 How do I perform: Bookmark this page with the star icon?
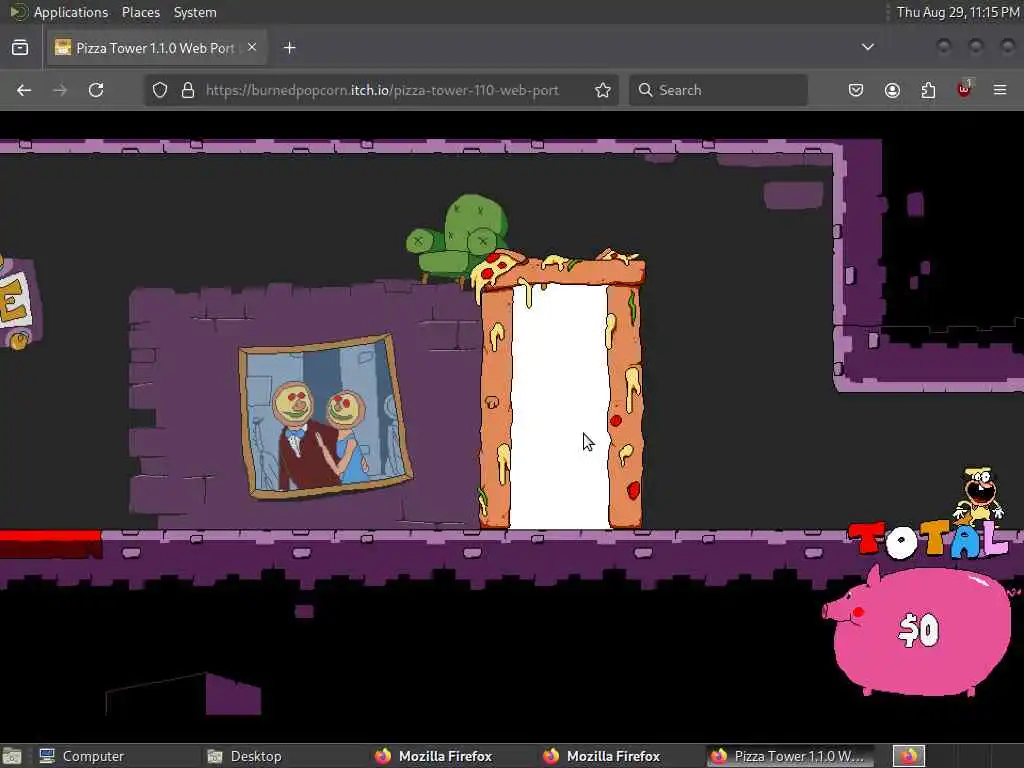pyautogui.click(x=603, y=90)
